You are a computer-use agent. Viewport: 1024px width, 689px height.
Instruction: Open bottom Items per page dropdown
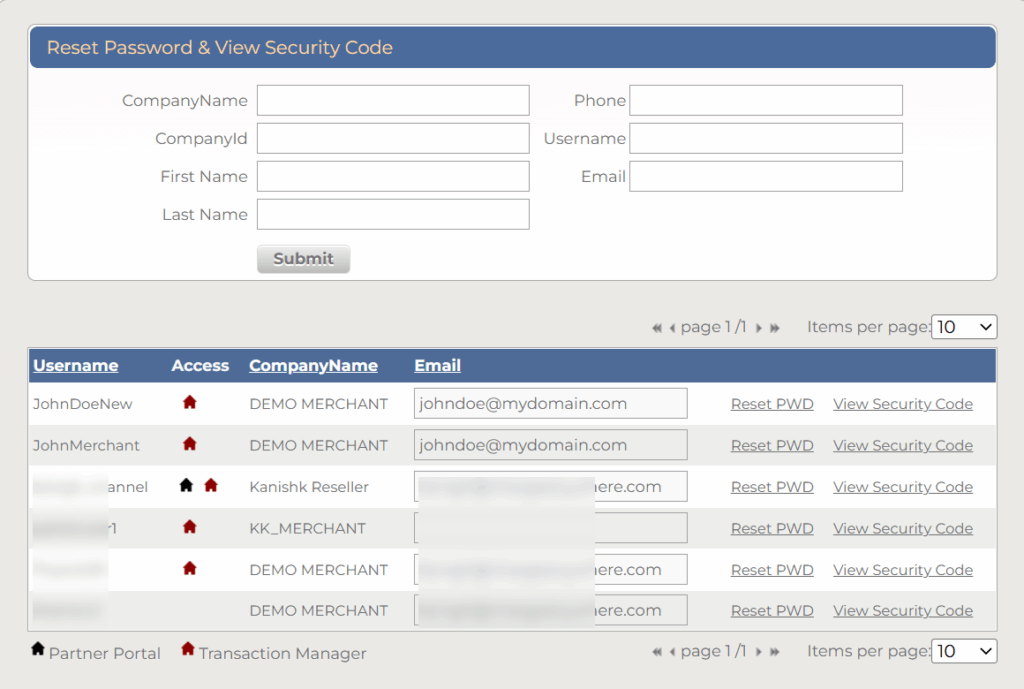[964, 651]
